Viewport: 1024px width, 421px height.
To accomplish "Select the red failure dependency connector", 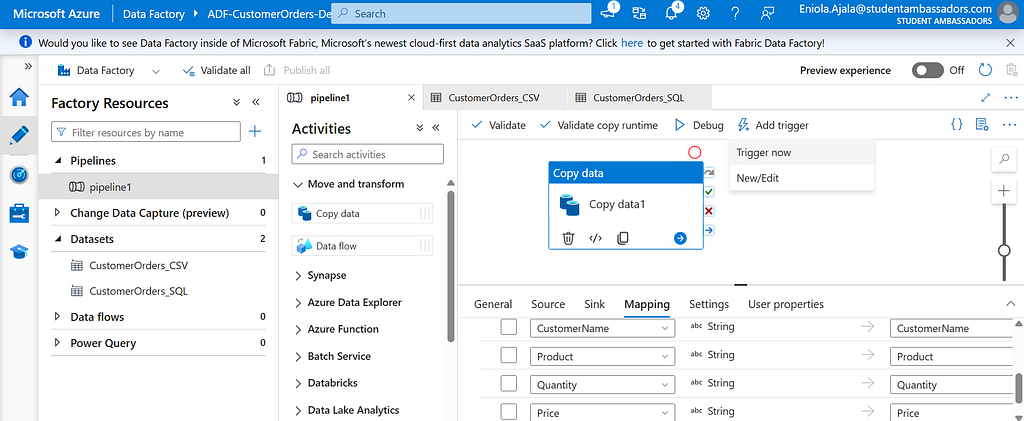I will (709, 211).
